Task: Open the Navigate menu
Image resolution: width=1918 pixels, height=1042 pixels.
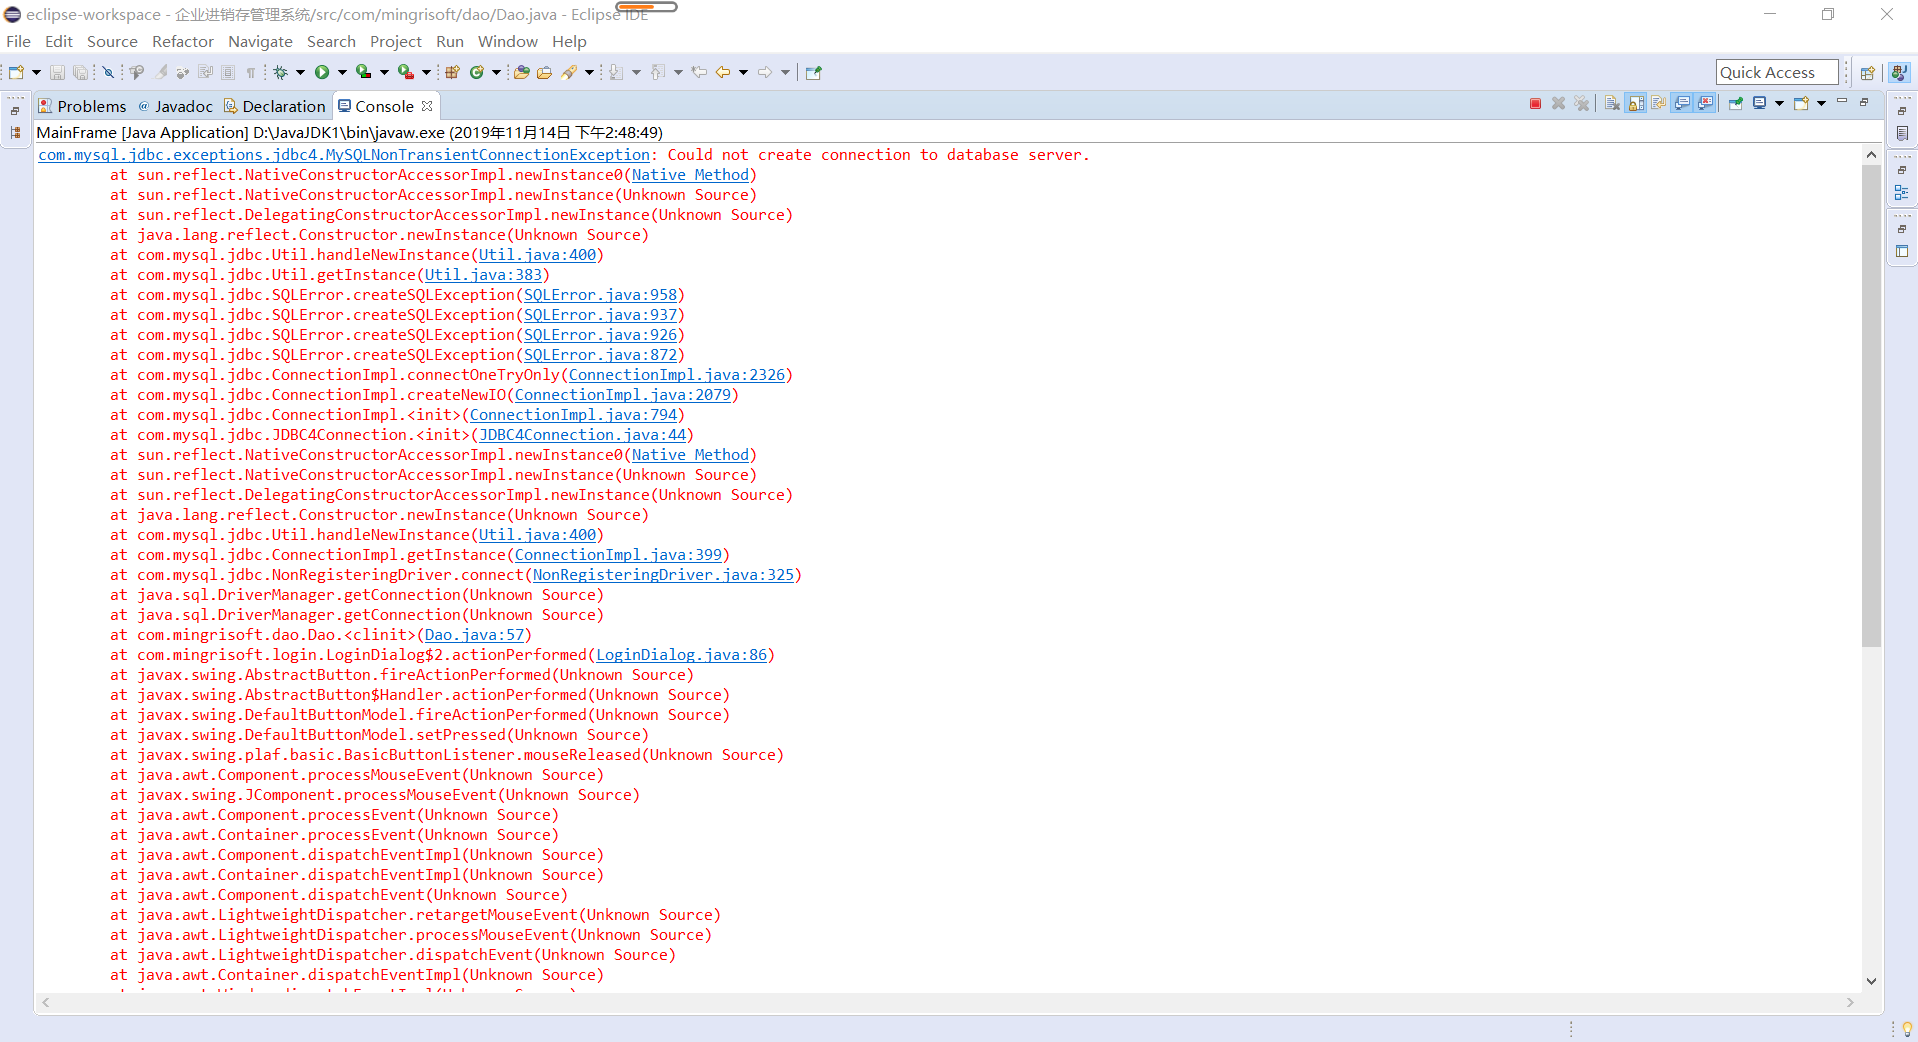Action: click(260, 41)
